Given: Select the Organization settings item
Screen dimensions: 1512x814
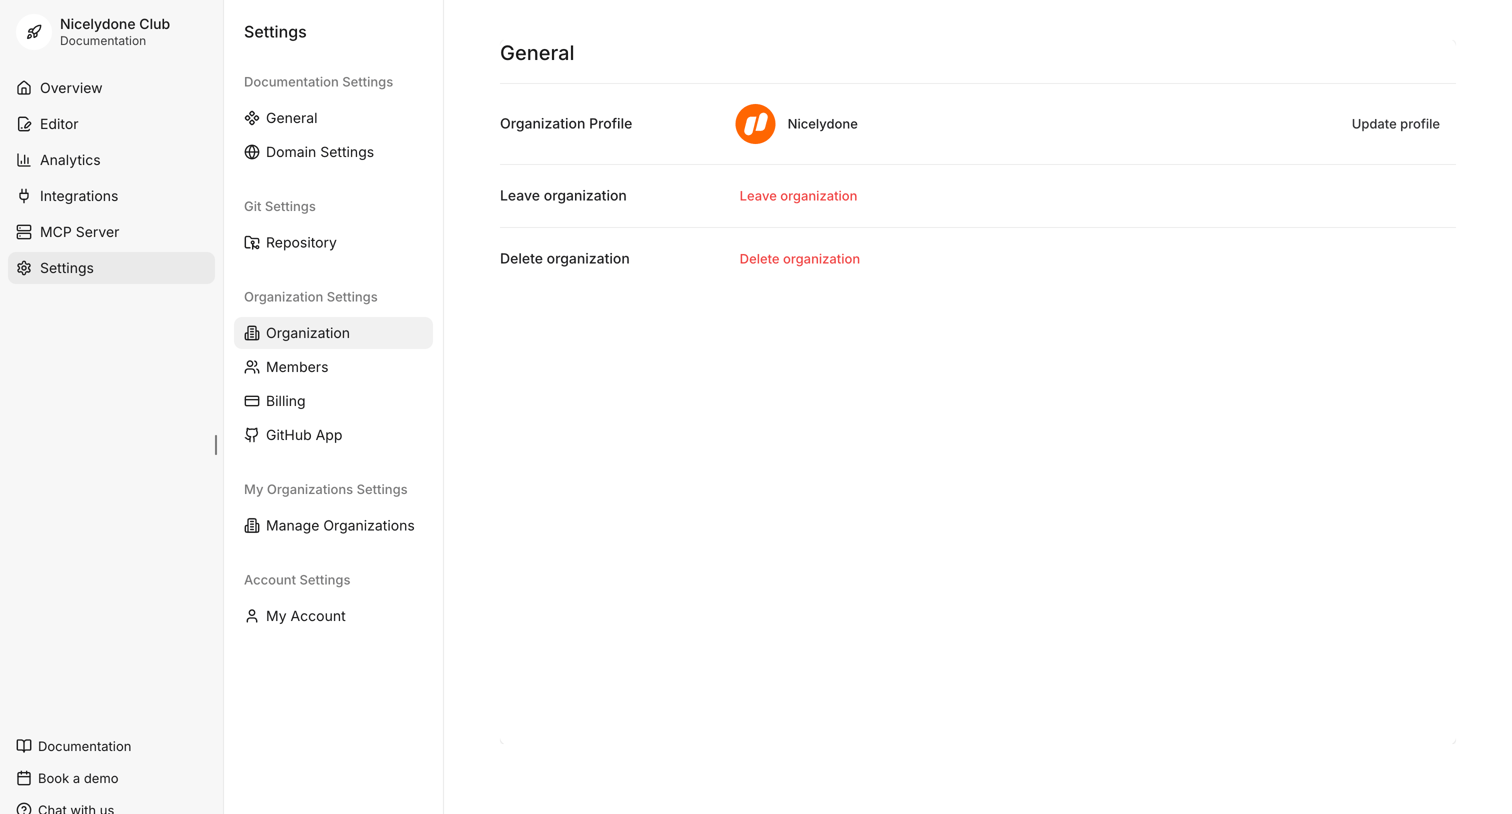Looking at the screenshot, I should [x=333, y=333].
